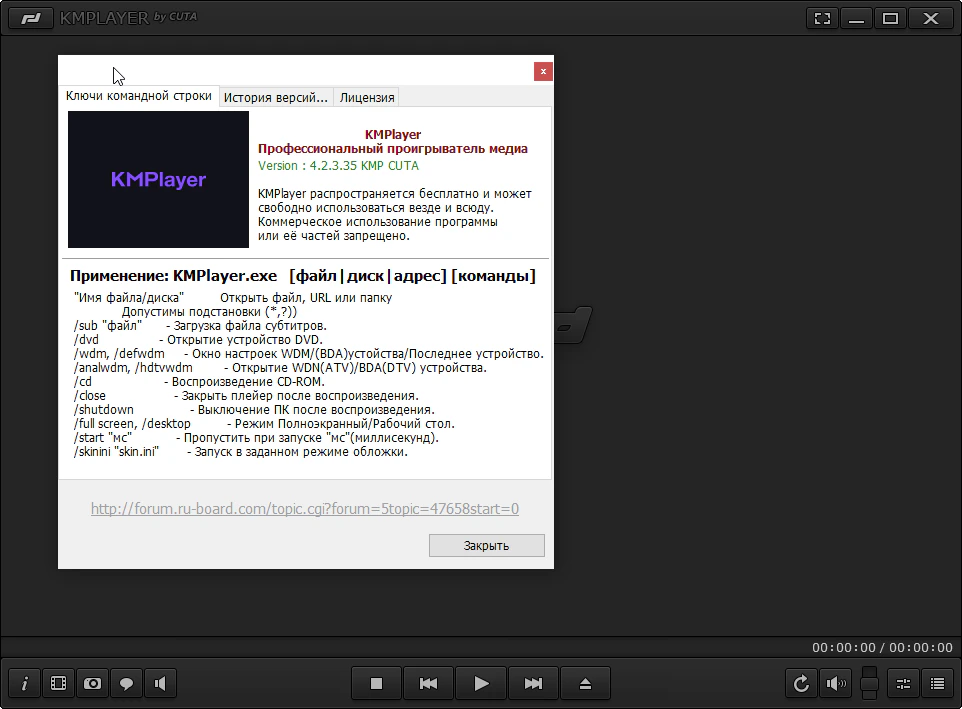Click the red KMPlayer title in the dialog
The image size is (962, 709).
point(393,134)
